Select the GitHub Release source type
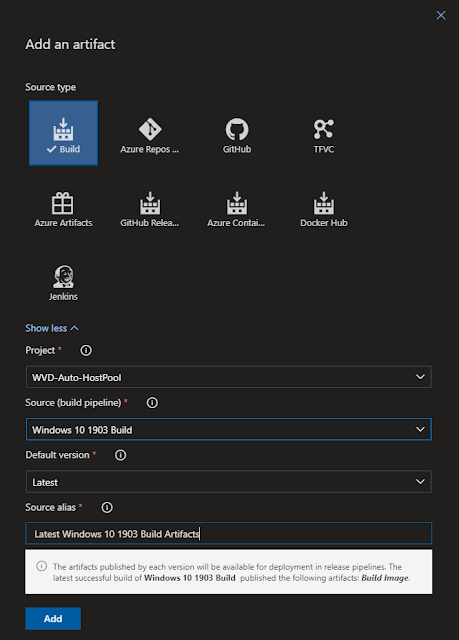The height and width of the screenshot is (640, 459). (150, 209)
